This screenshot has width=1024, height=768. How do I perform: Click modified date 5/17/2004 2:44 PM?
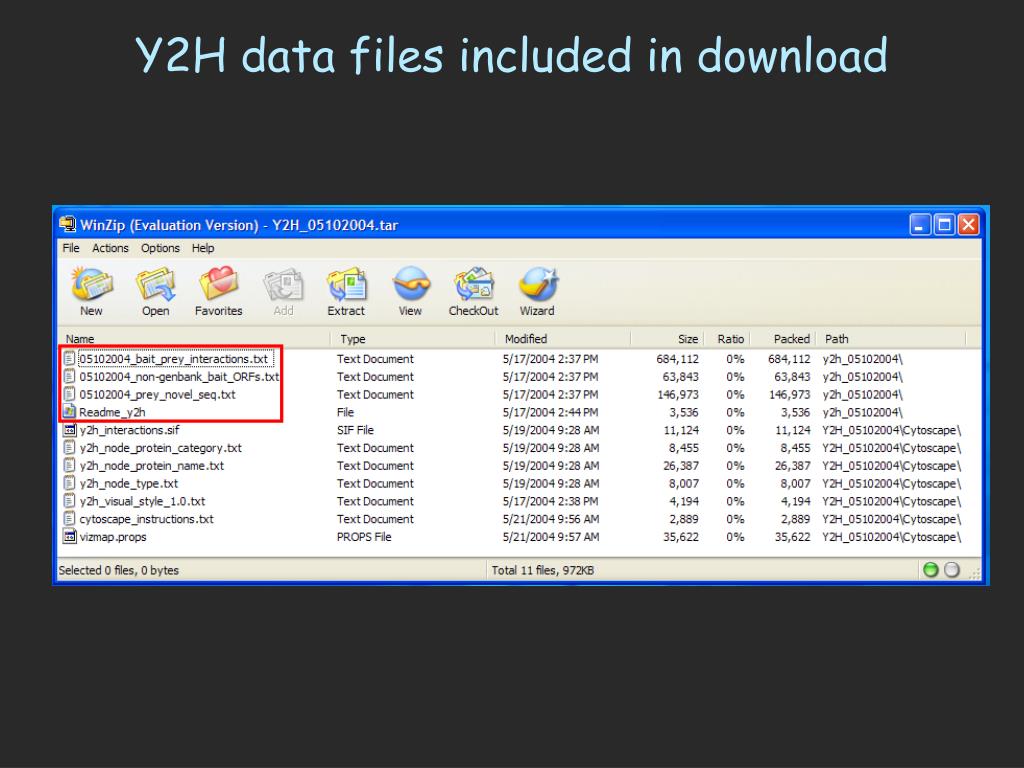click(x=551, y=412)
